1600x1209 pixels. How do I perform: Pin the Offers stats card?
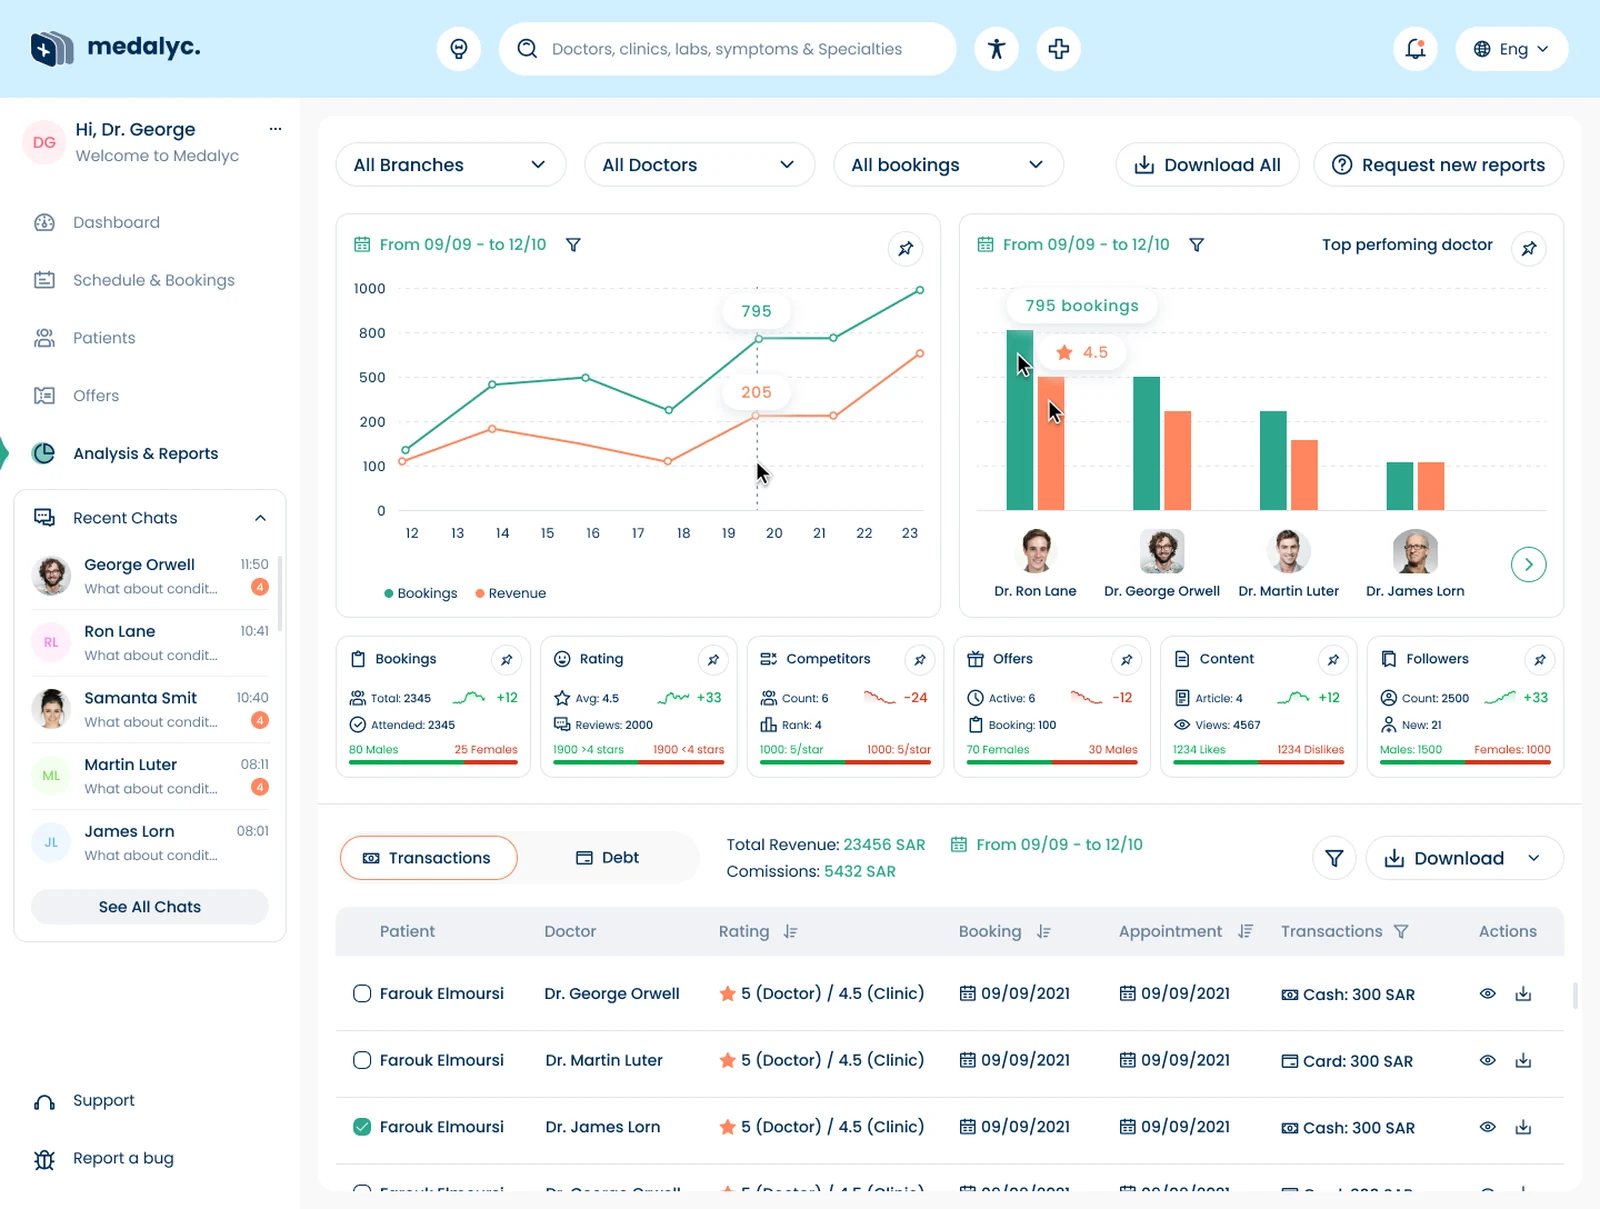pos(1127,660)
